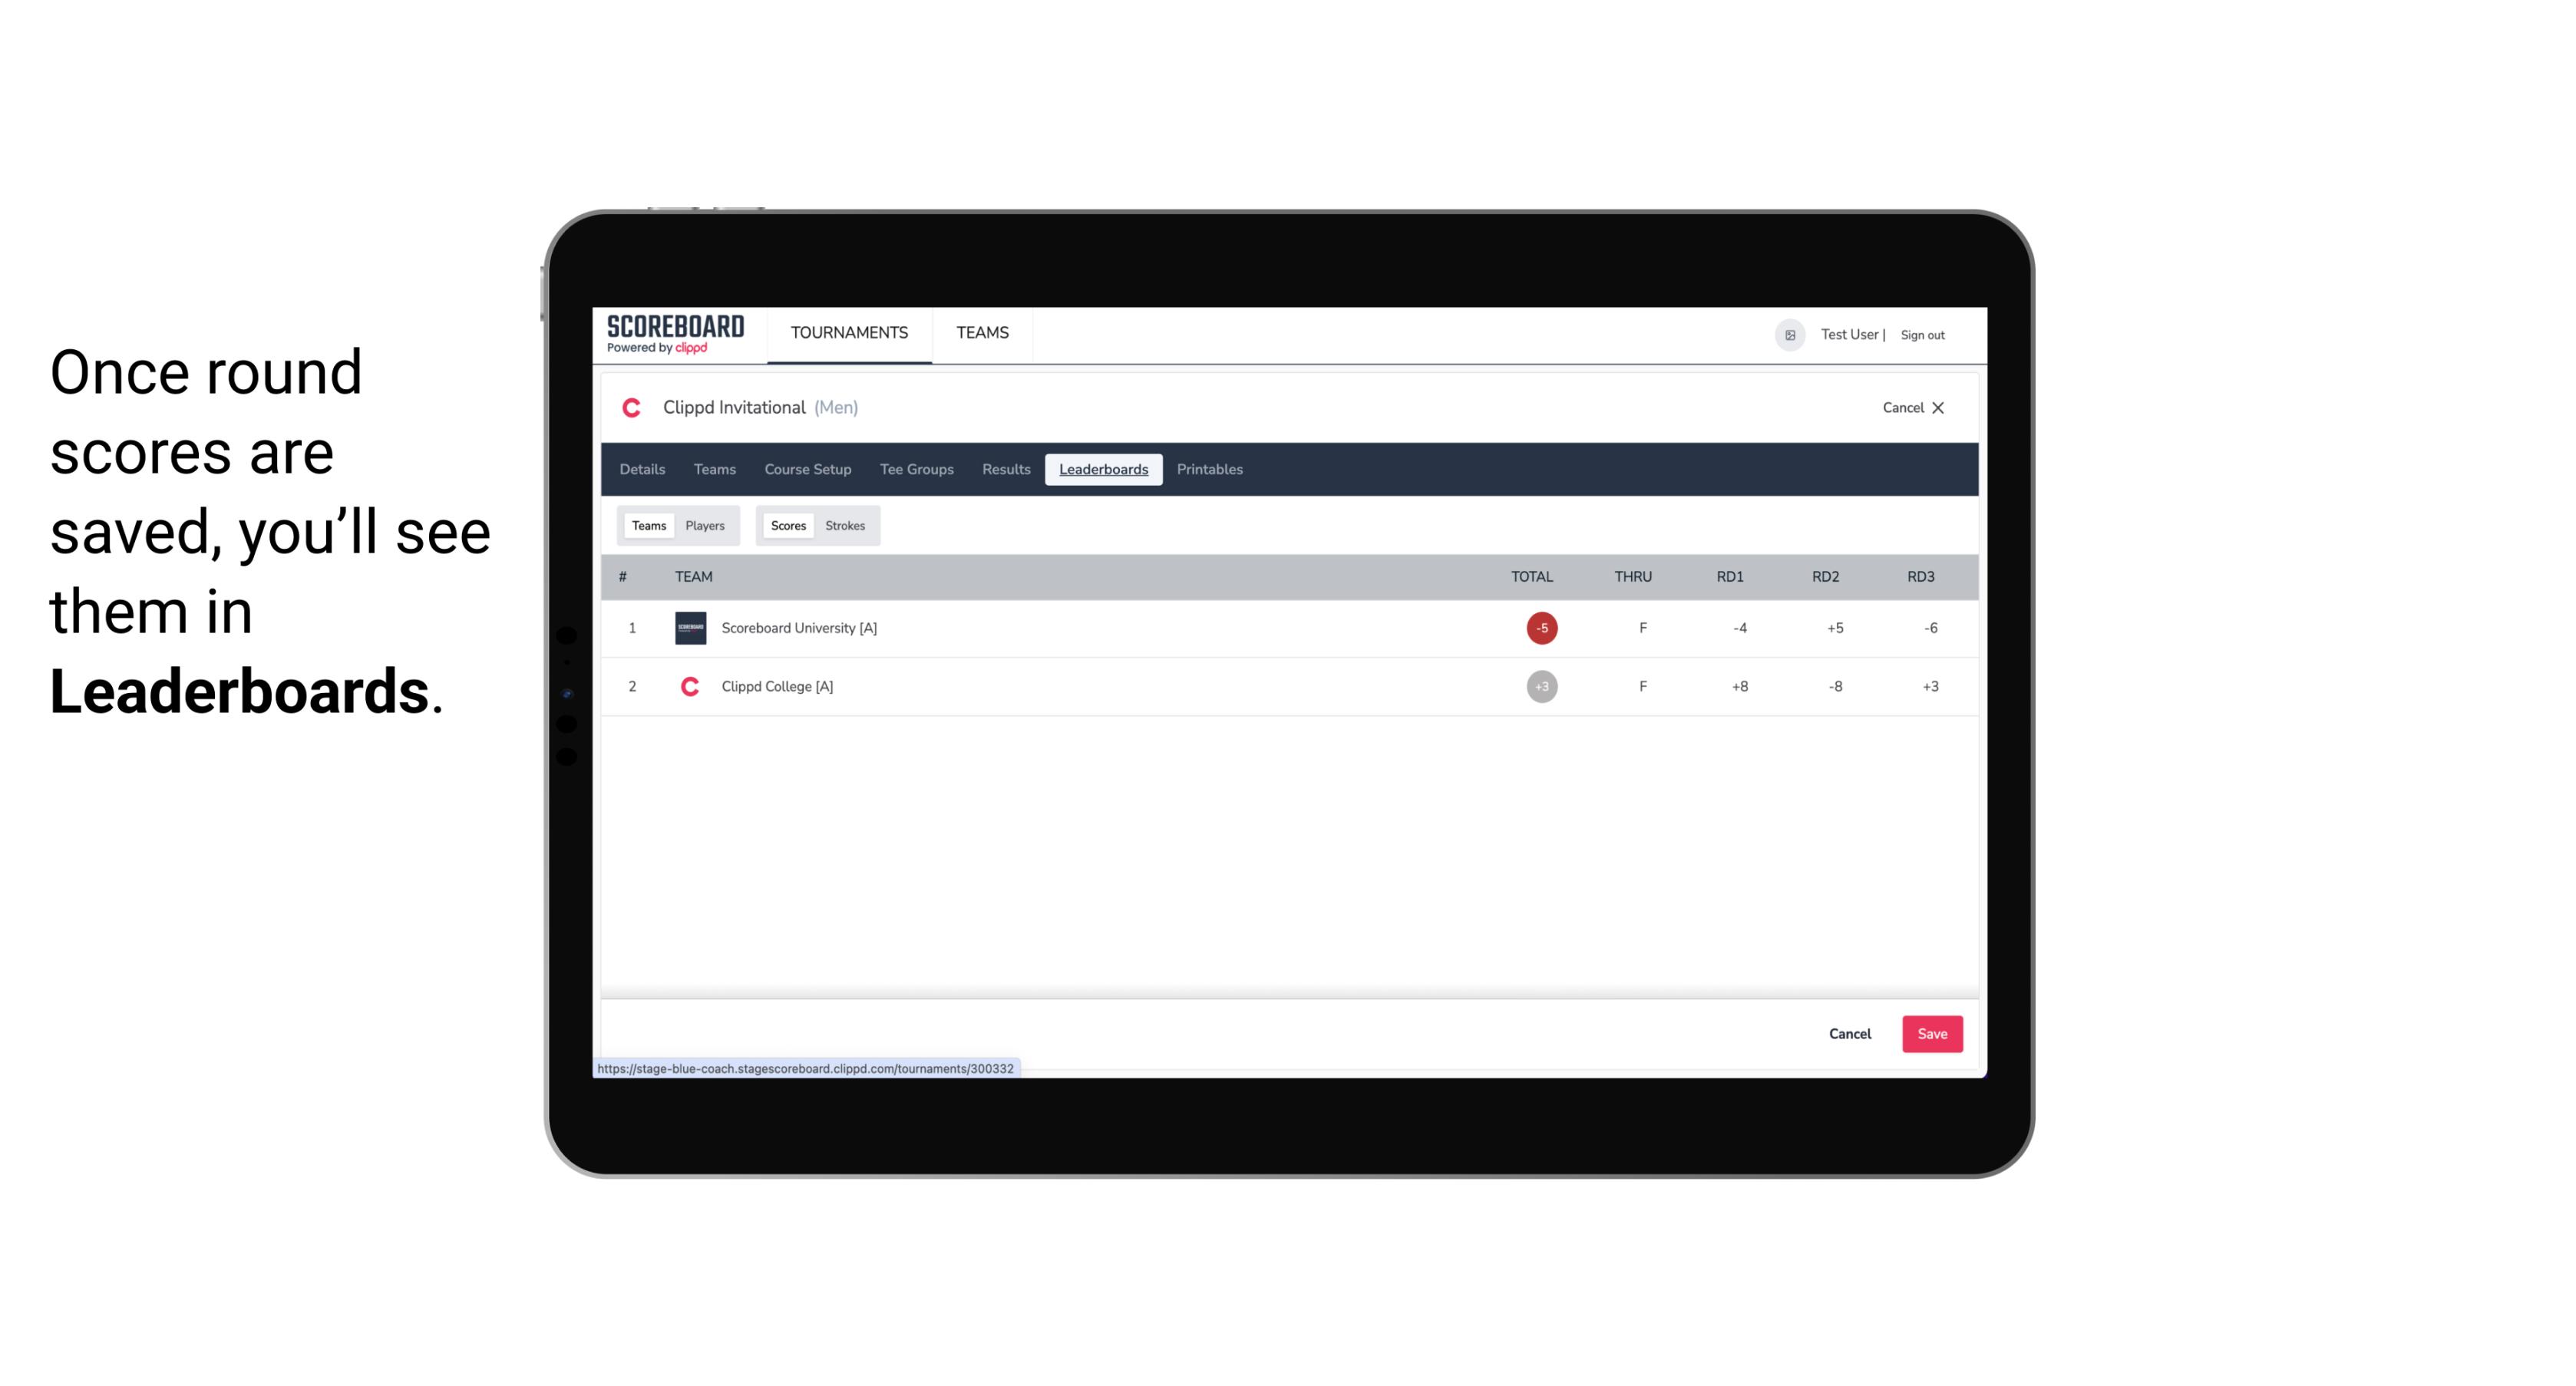
Task: Click the Clippd Invitational tournament icon
Action: (633, 408)
